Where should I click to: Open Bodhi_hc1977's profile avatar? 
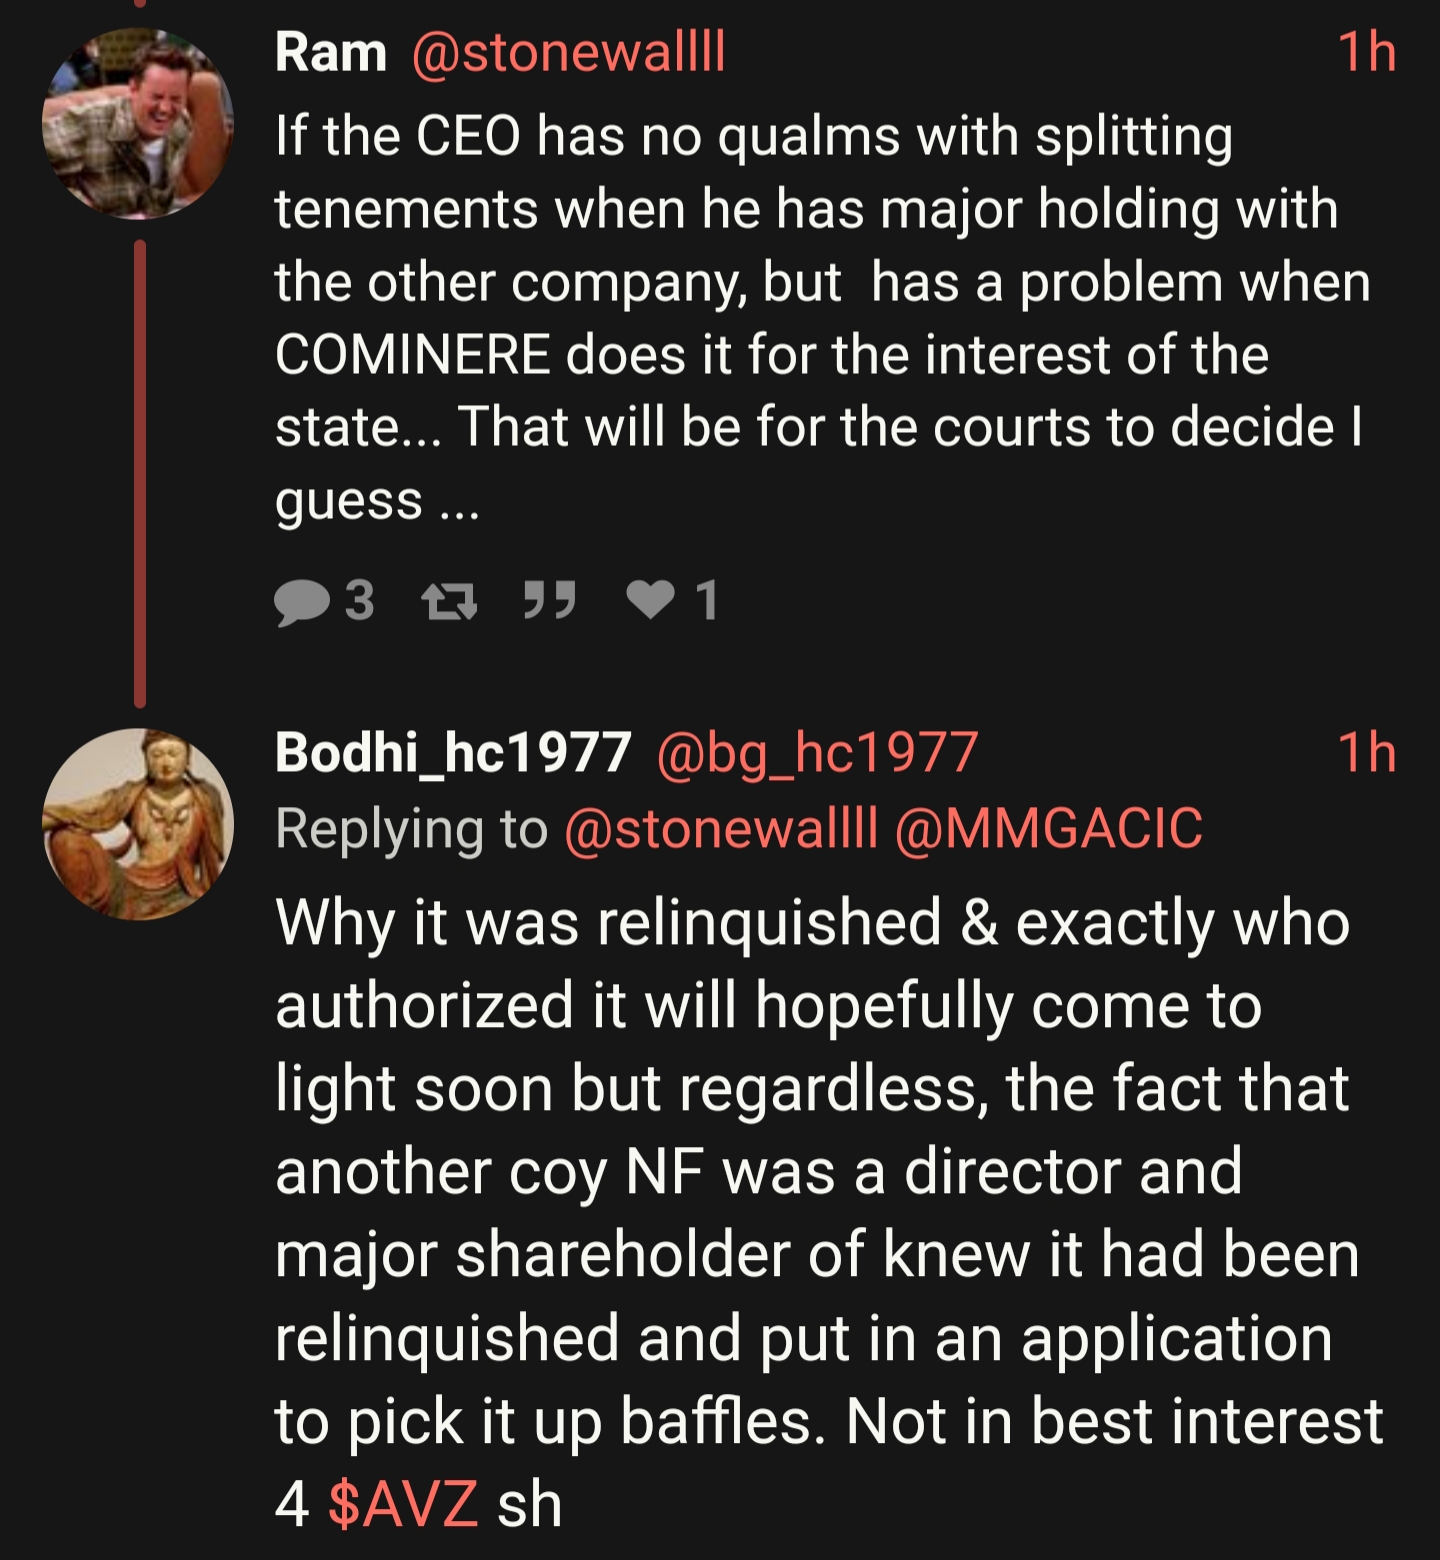point(138,824)
